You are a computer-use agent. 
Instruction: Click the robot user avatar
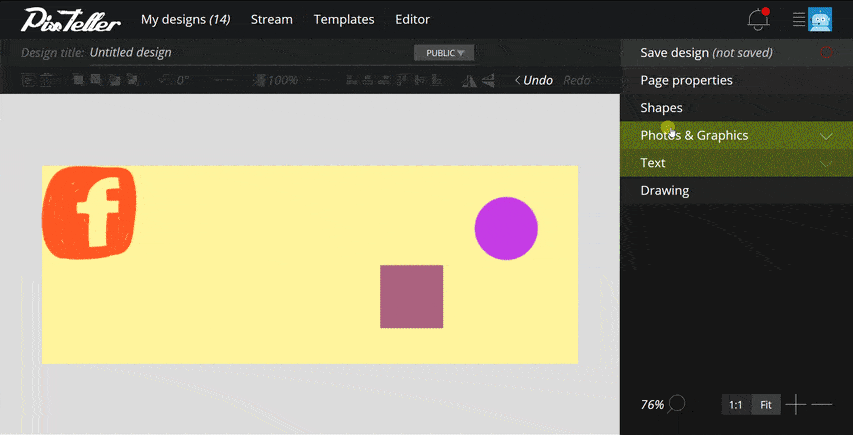pyautogui.click(x=820, y=20)
